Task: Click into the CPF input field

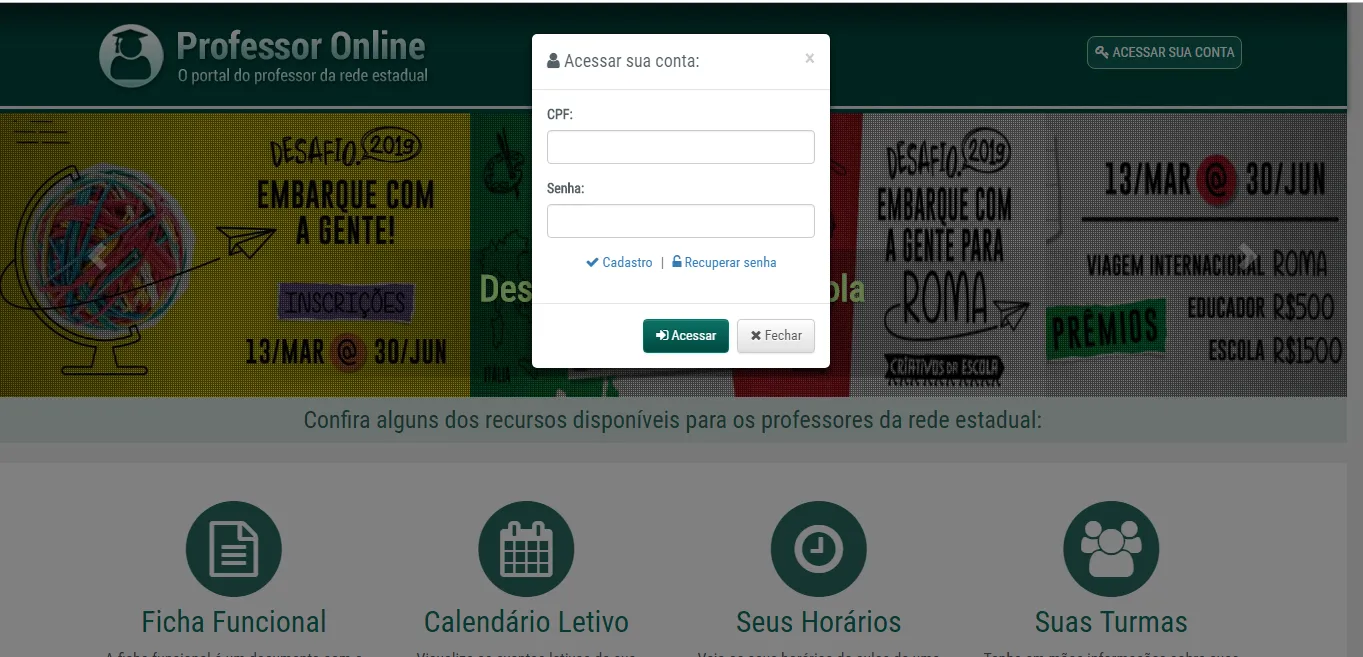Action: point(680,147)
